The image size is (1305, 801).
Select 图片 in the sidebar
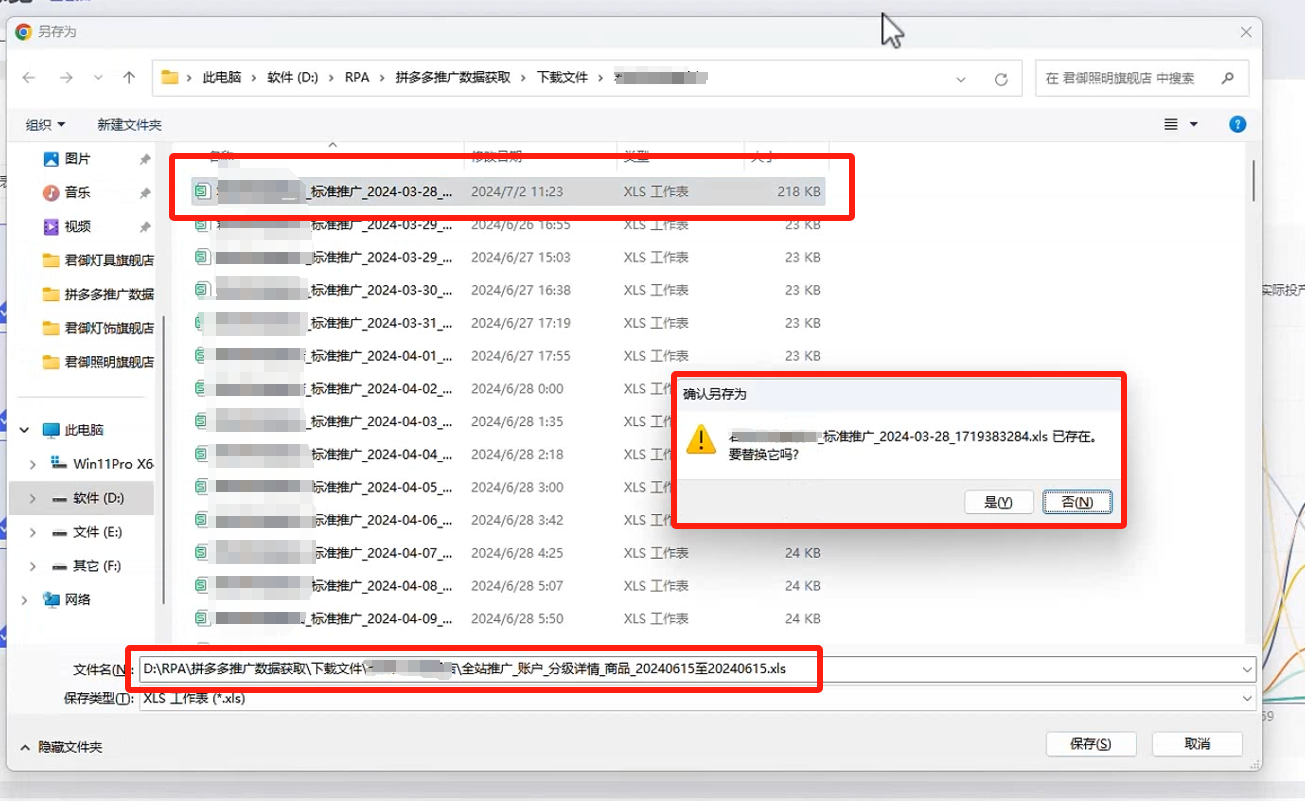(x=77, y=159)
